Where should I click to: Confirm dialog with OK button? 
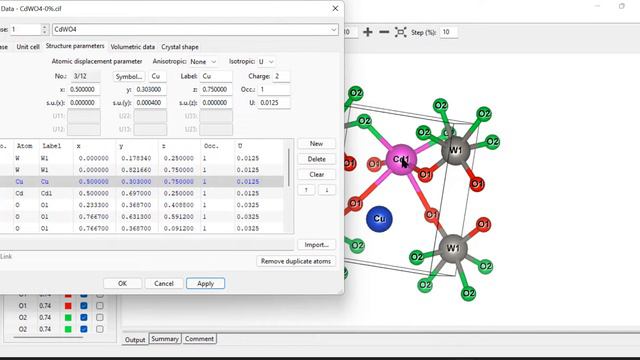(x=122, y=283)
